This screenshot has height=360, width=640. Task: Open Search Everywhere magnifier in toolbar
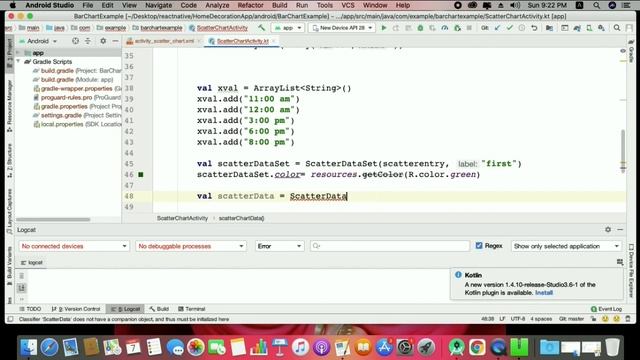tap(617, 28)
